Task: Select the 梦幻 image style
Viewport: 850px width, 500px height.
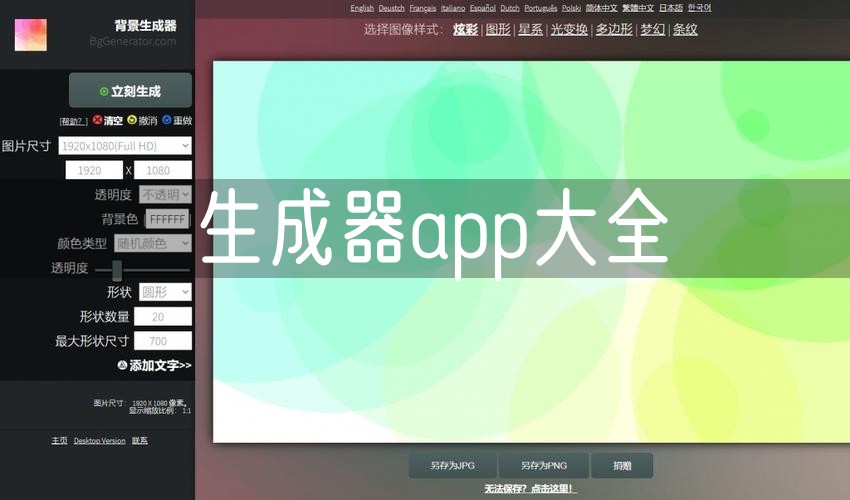Action: pyautogui.click(x=653, y=29)
